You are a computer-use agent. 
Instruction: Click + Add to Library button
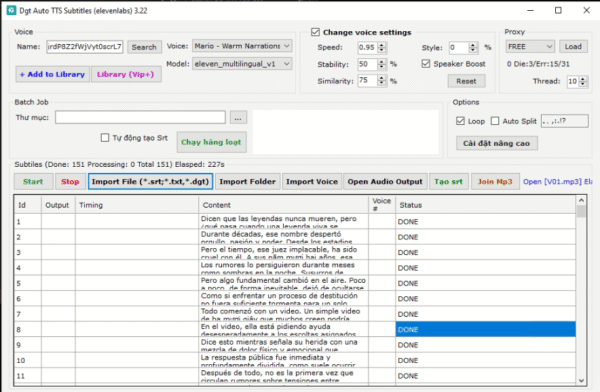tap(53, 74)
